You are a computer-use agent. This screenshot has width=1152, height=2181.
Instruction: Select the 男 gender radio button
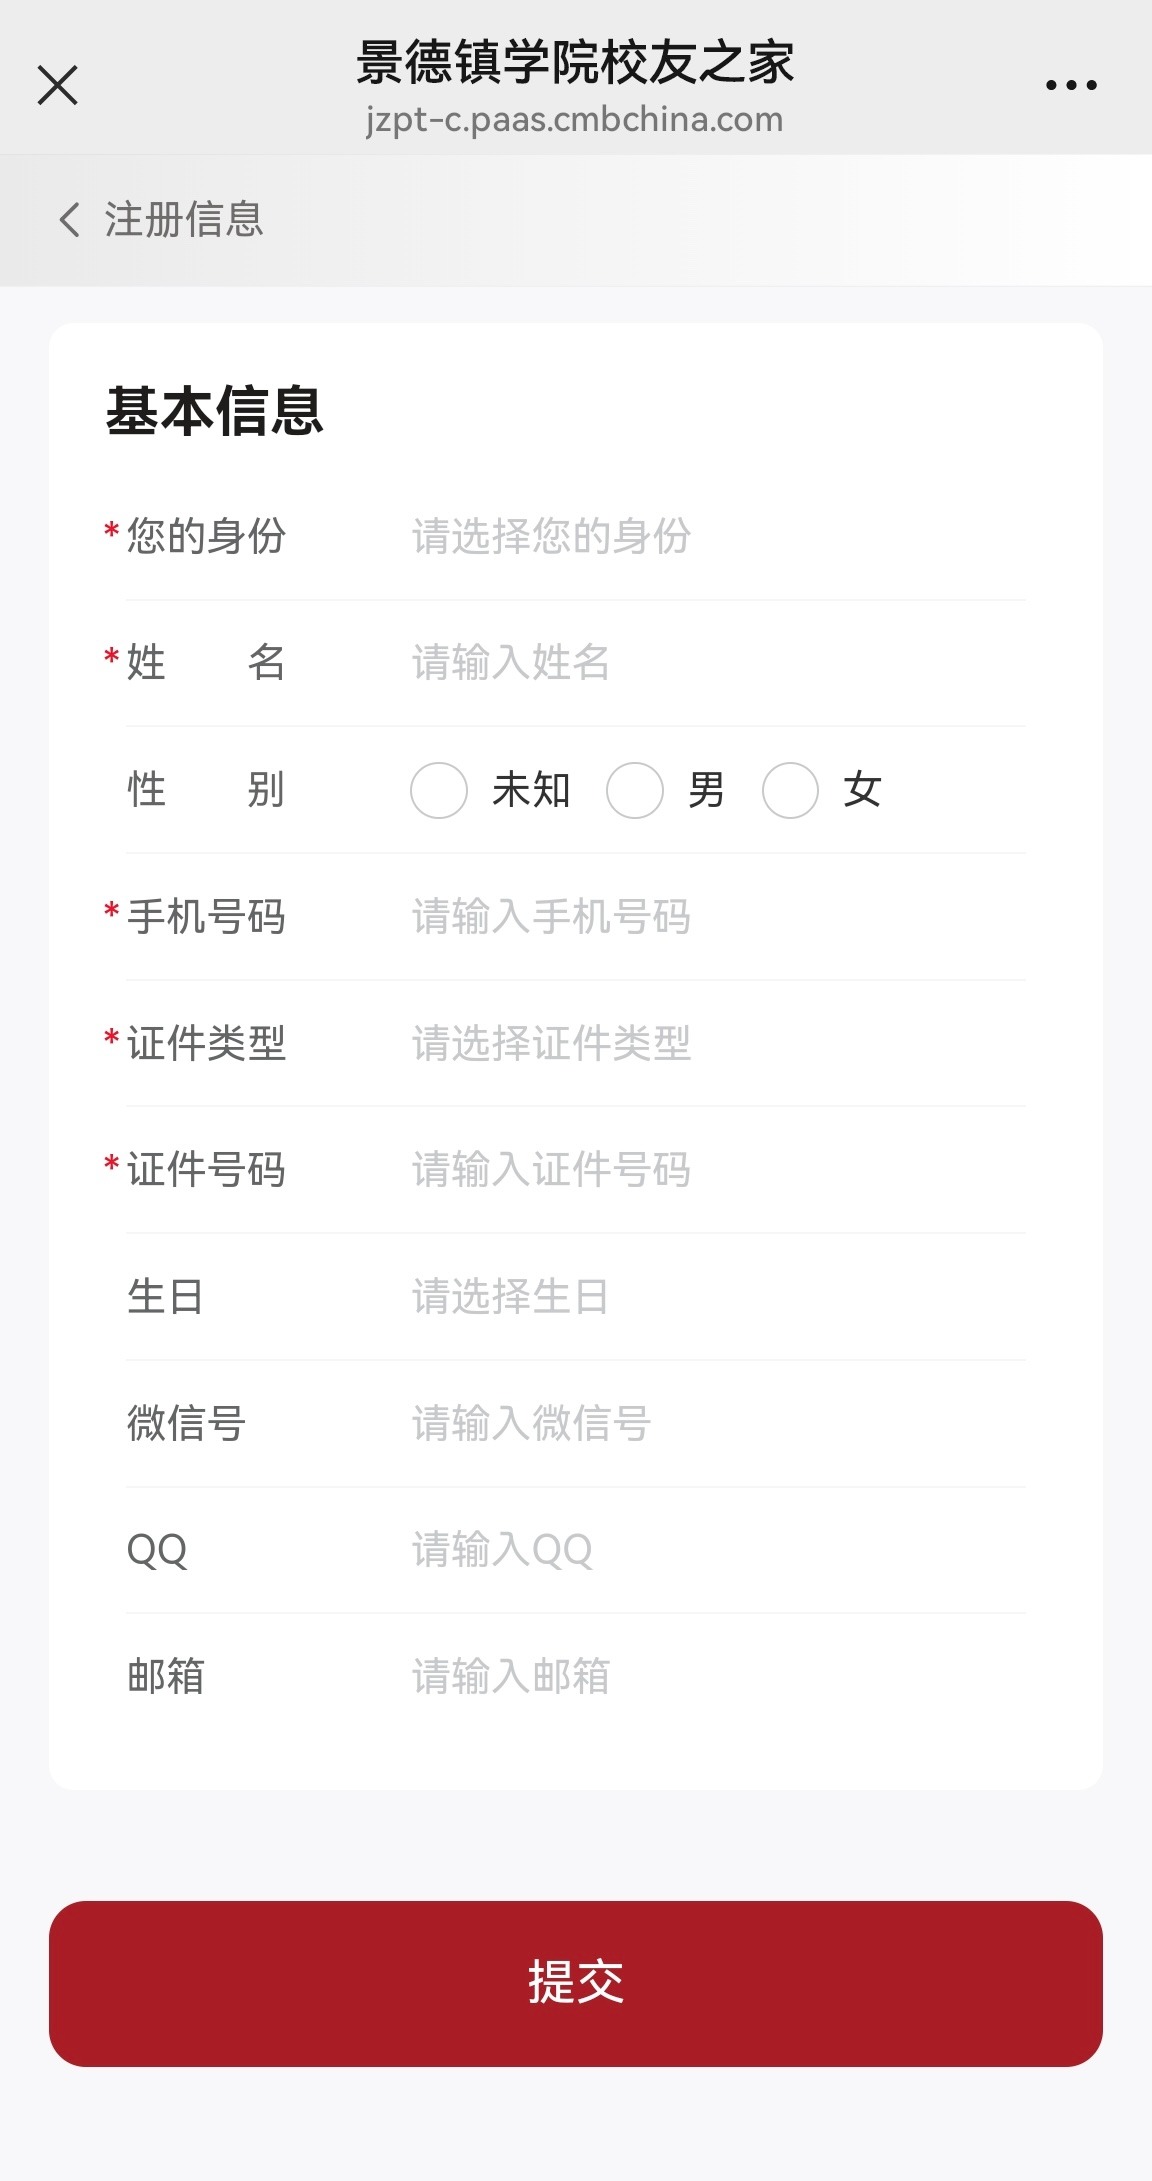(635, 791)
